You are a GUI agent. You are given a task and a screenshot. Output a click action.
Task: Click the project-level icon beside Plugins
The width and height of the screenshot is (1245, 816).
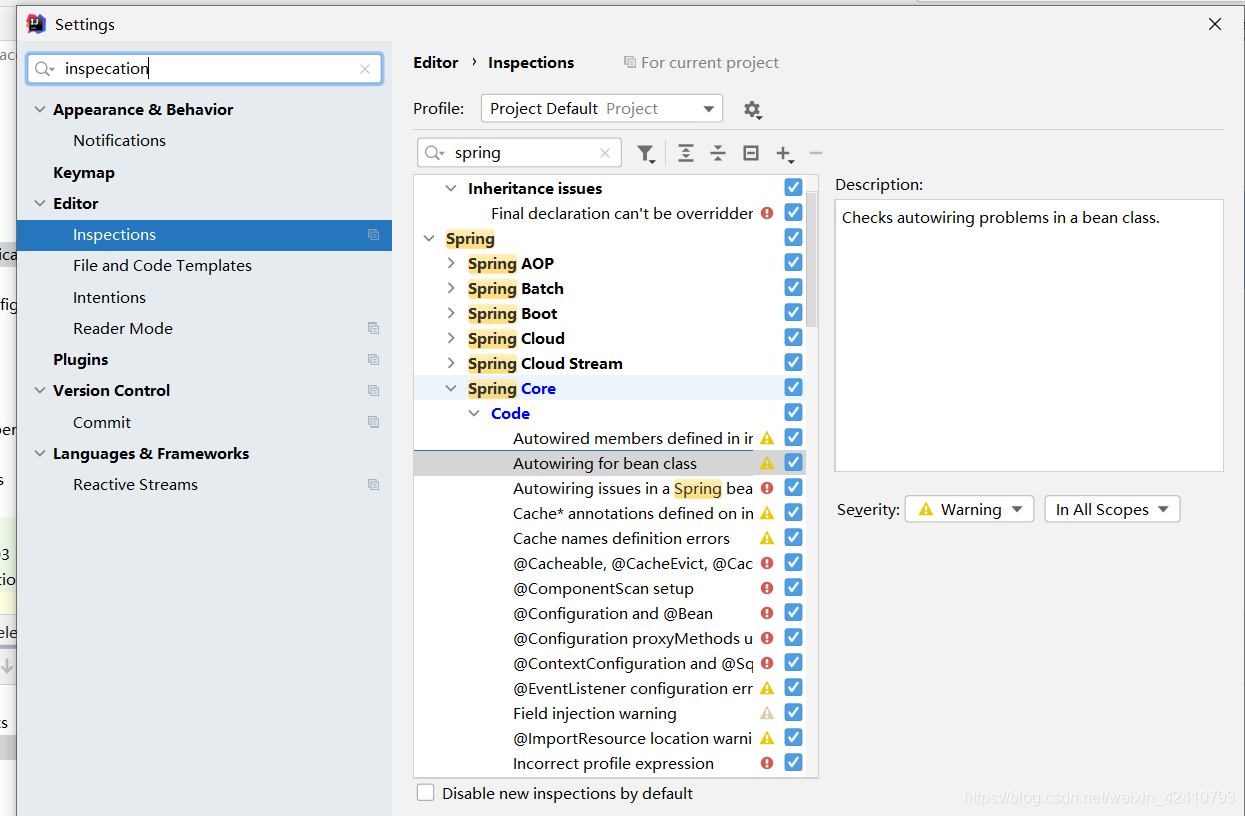point(373,359)
